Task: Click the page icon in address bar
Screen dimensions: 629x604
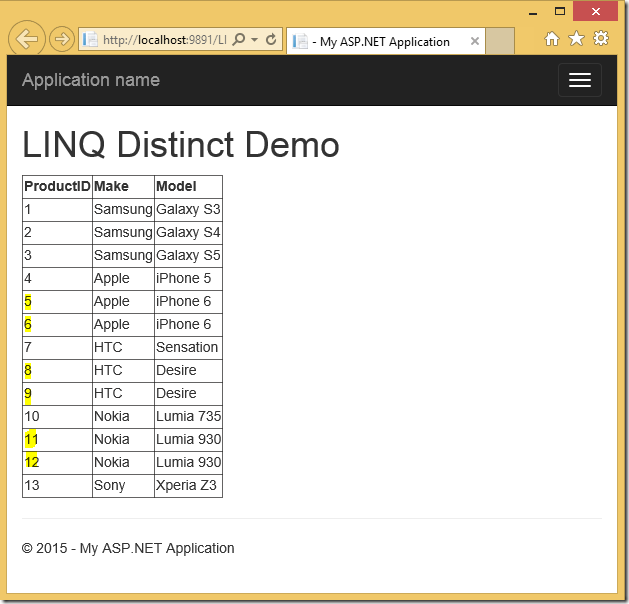Action: click(90, 39)
